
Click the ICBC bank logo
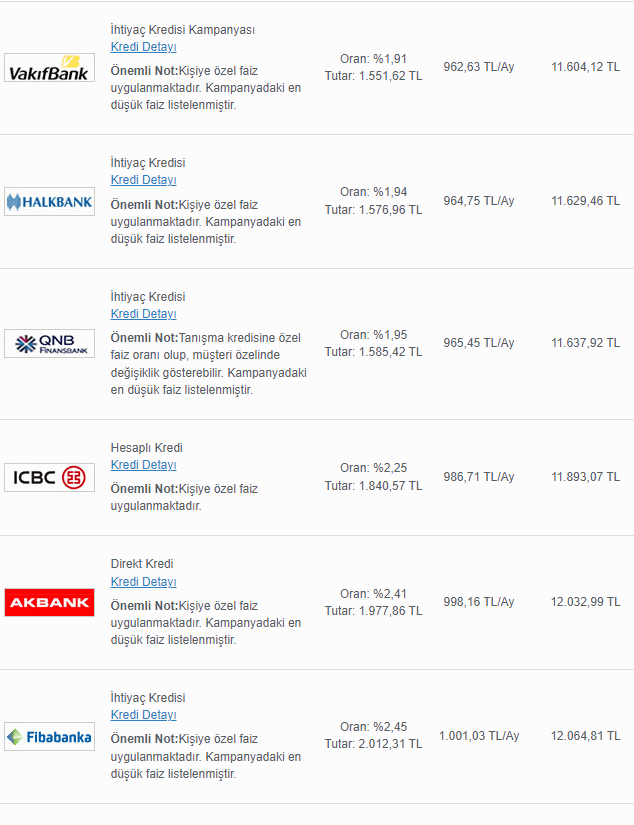49,477
